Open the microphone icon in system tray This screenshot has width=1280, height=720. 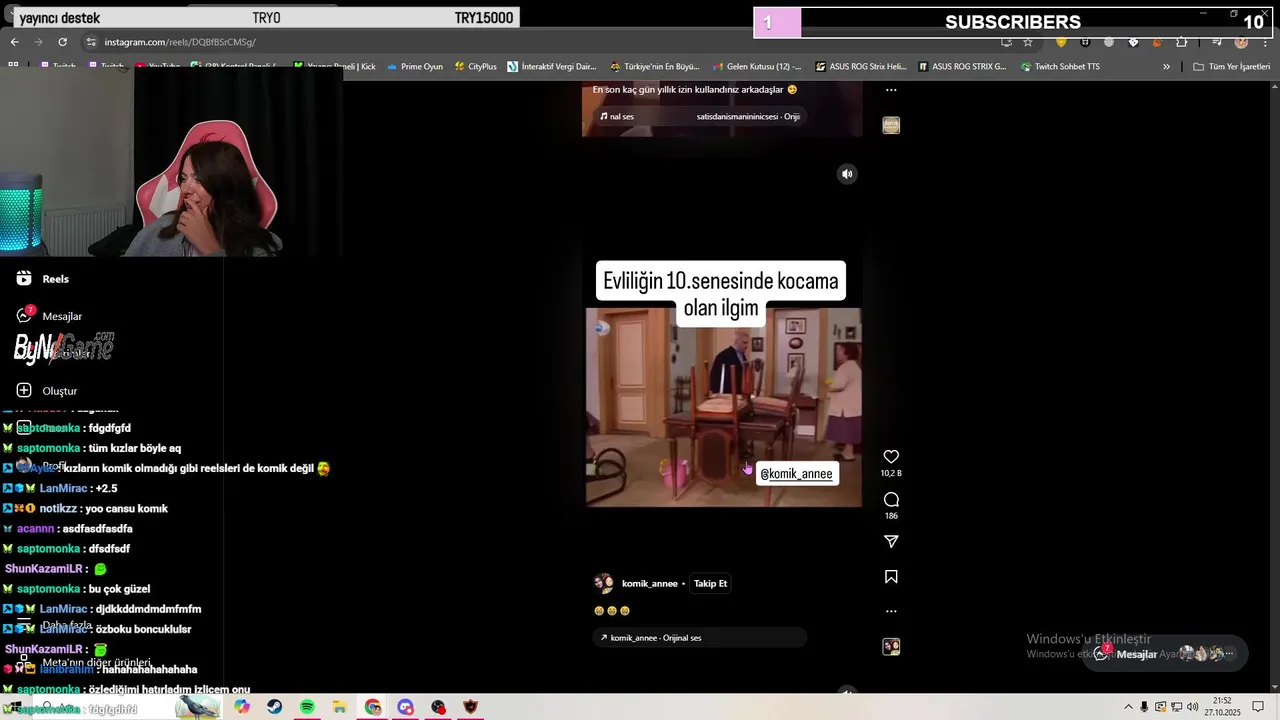click(x=1144, y=707)
